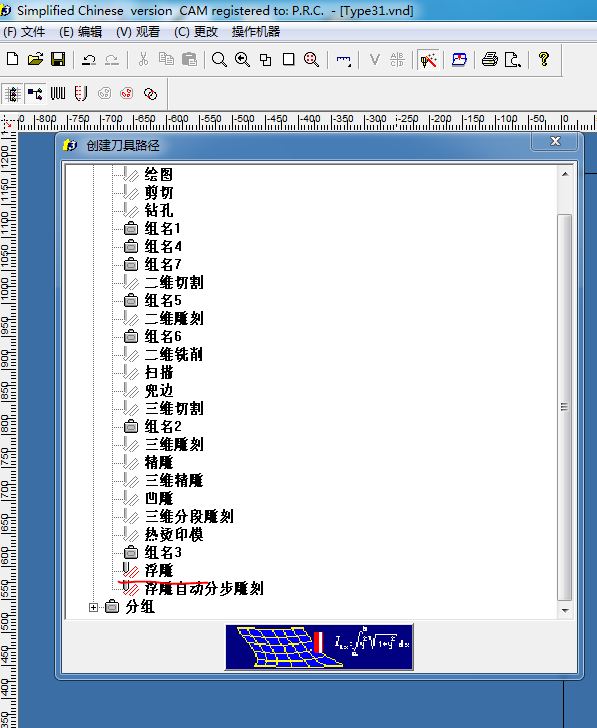This screenshot has width=597, height=728.
Task: Select the 组名2 group item
Action: [163, 426]
